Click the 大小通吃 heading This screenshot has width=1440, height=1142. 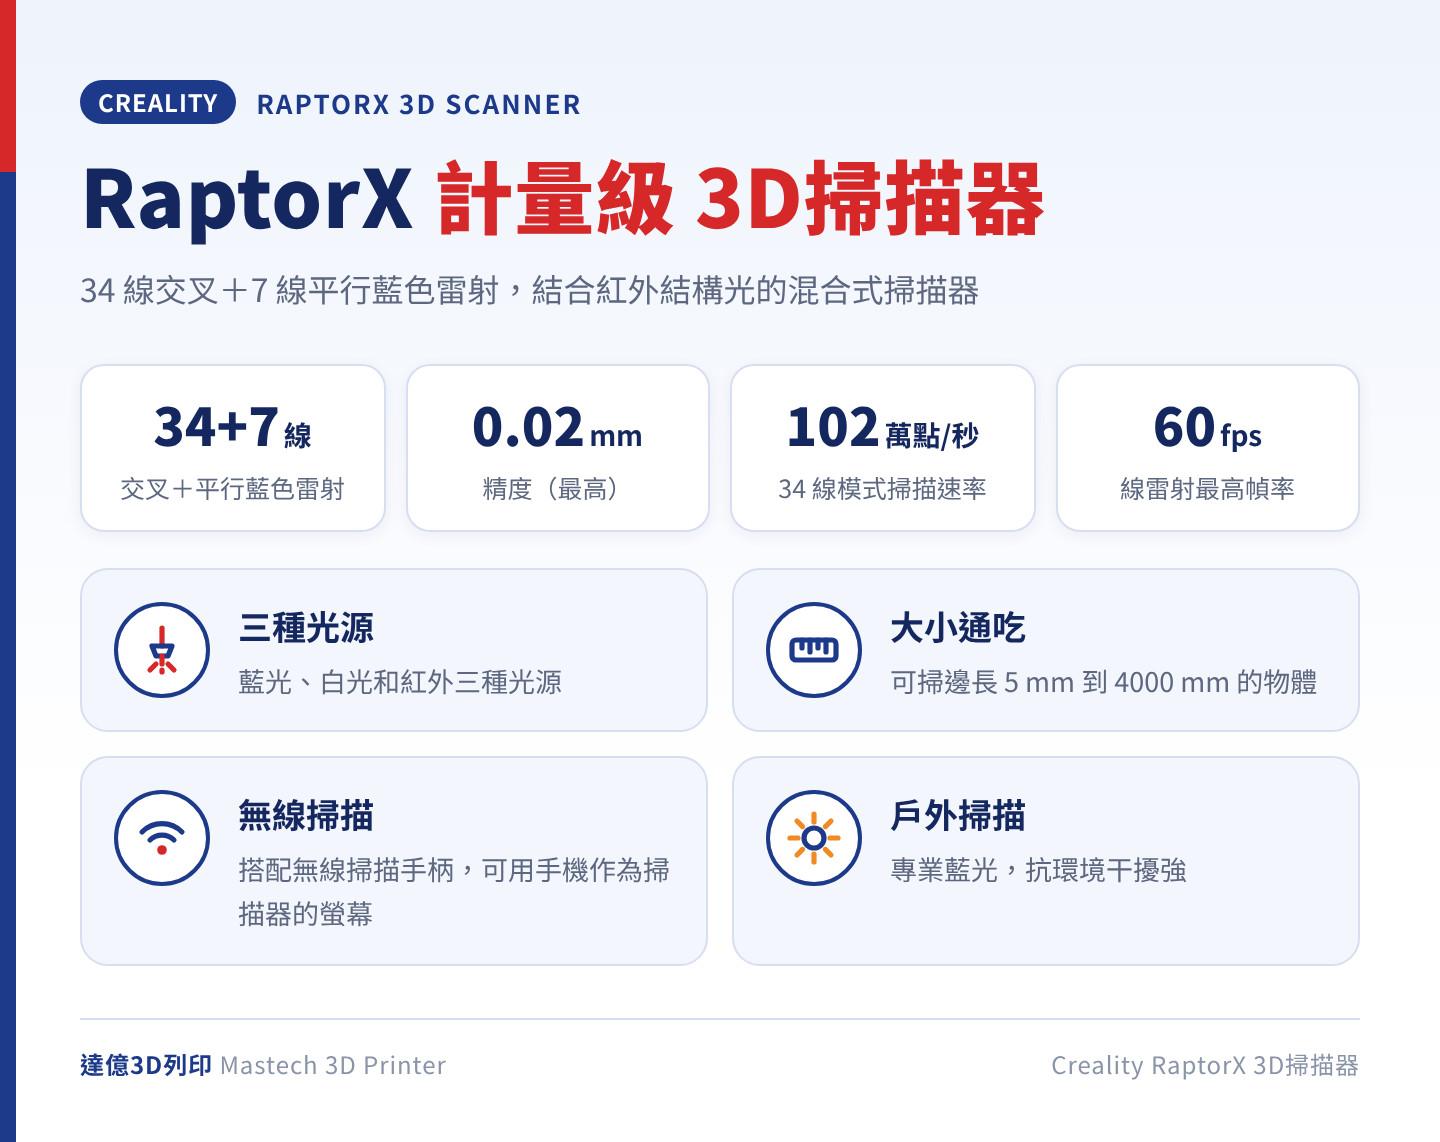click(x=958, y=628)
